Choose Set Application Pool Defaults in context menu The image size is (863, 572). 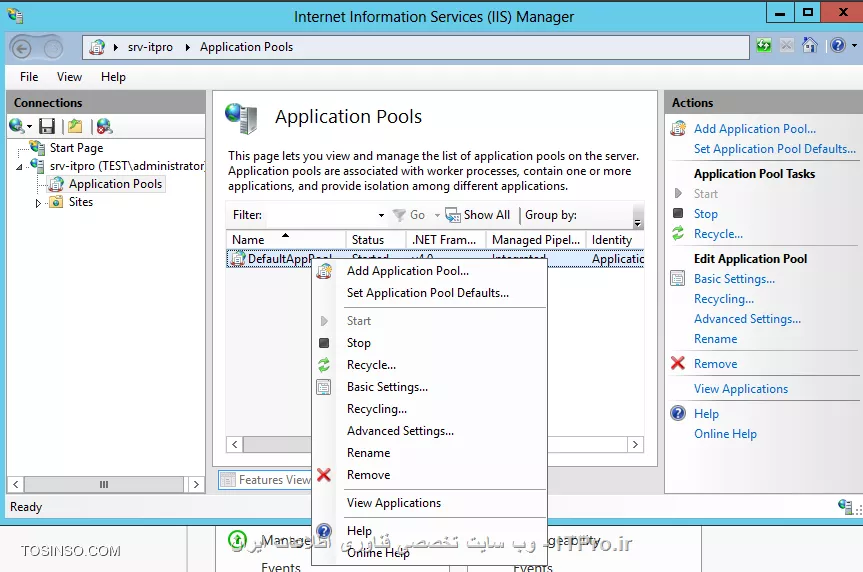[x=429, y=293]
